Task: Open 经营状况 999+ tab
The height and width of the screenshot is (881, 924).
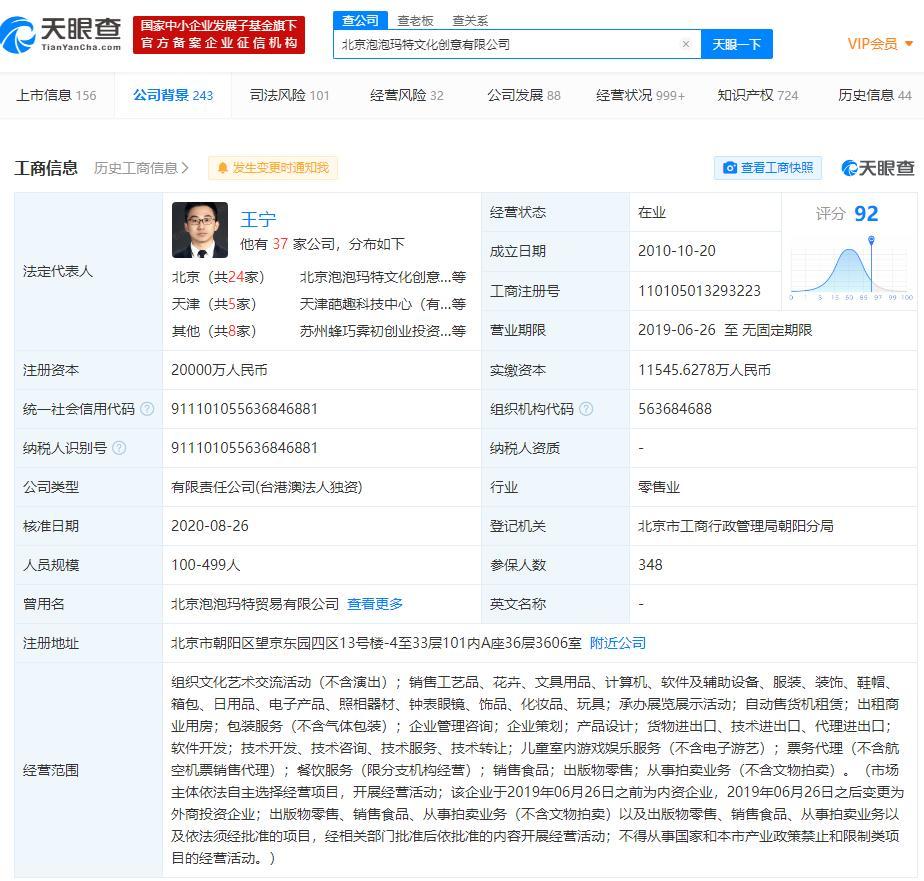Action: 640,95
